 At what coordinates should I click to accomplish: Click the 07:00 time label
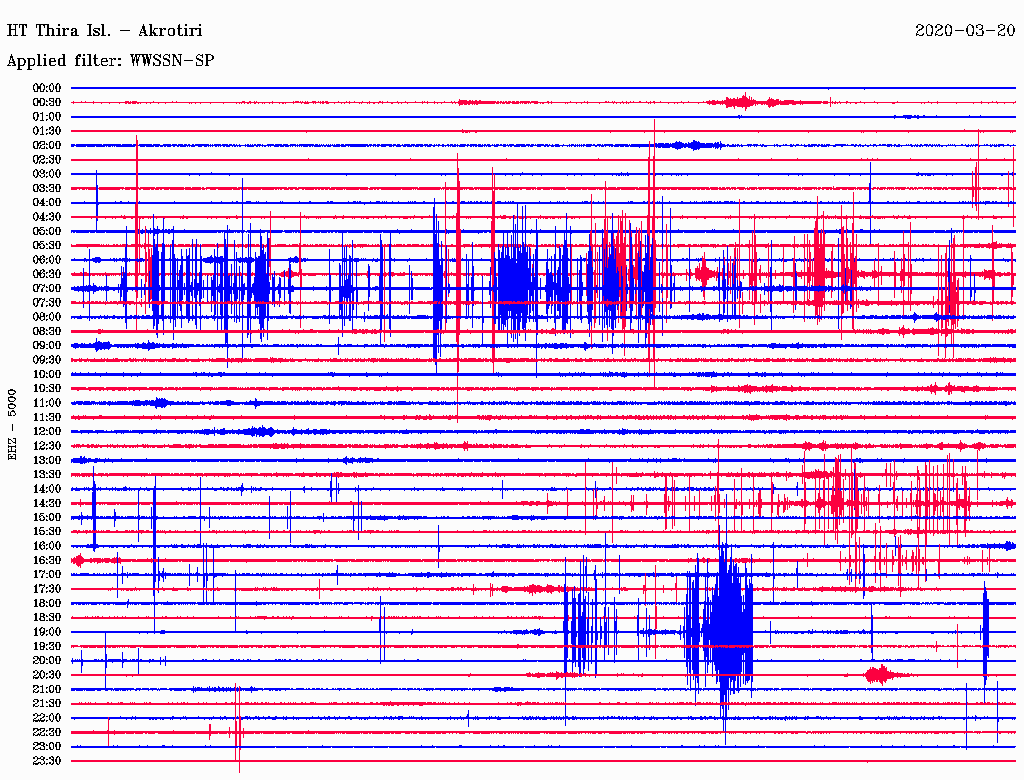[47, 289]
